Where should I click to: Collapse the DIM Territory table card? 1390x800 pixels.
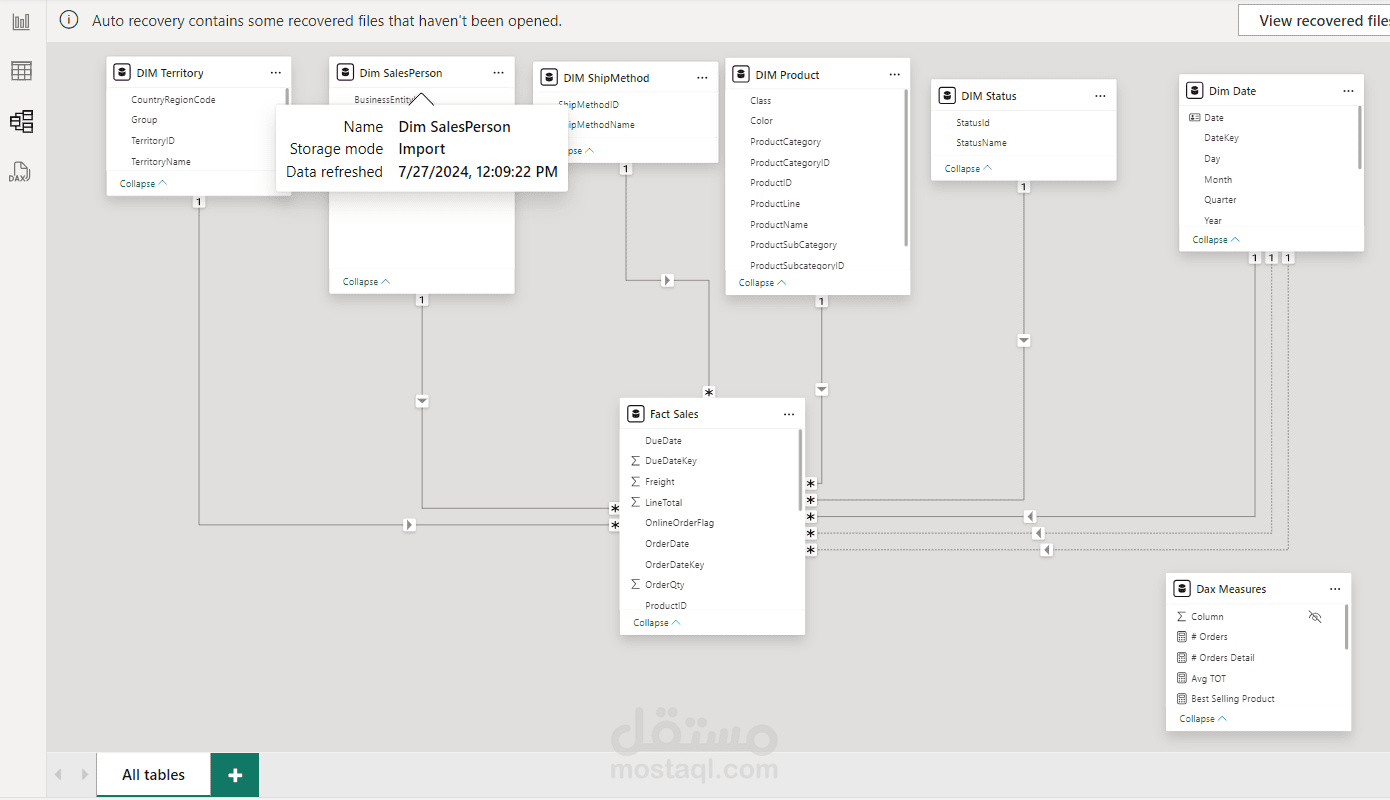(x=143, y=183)
